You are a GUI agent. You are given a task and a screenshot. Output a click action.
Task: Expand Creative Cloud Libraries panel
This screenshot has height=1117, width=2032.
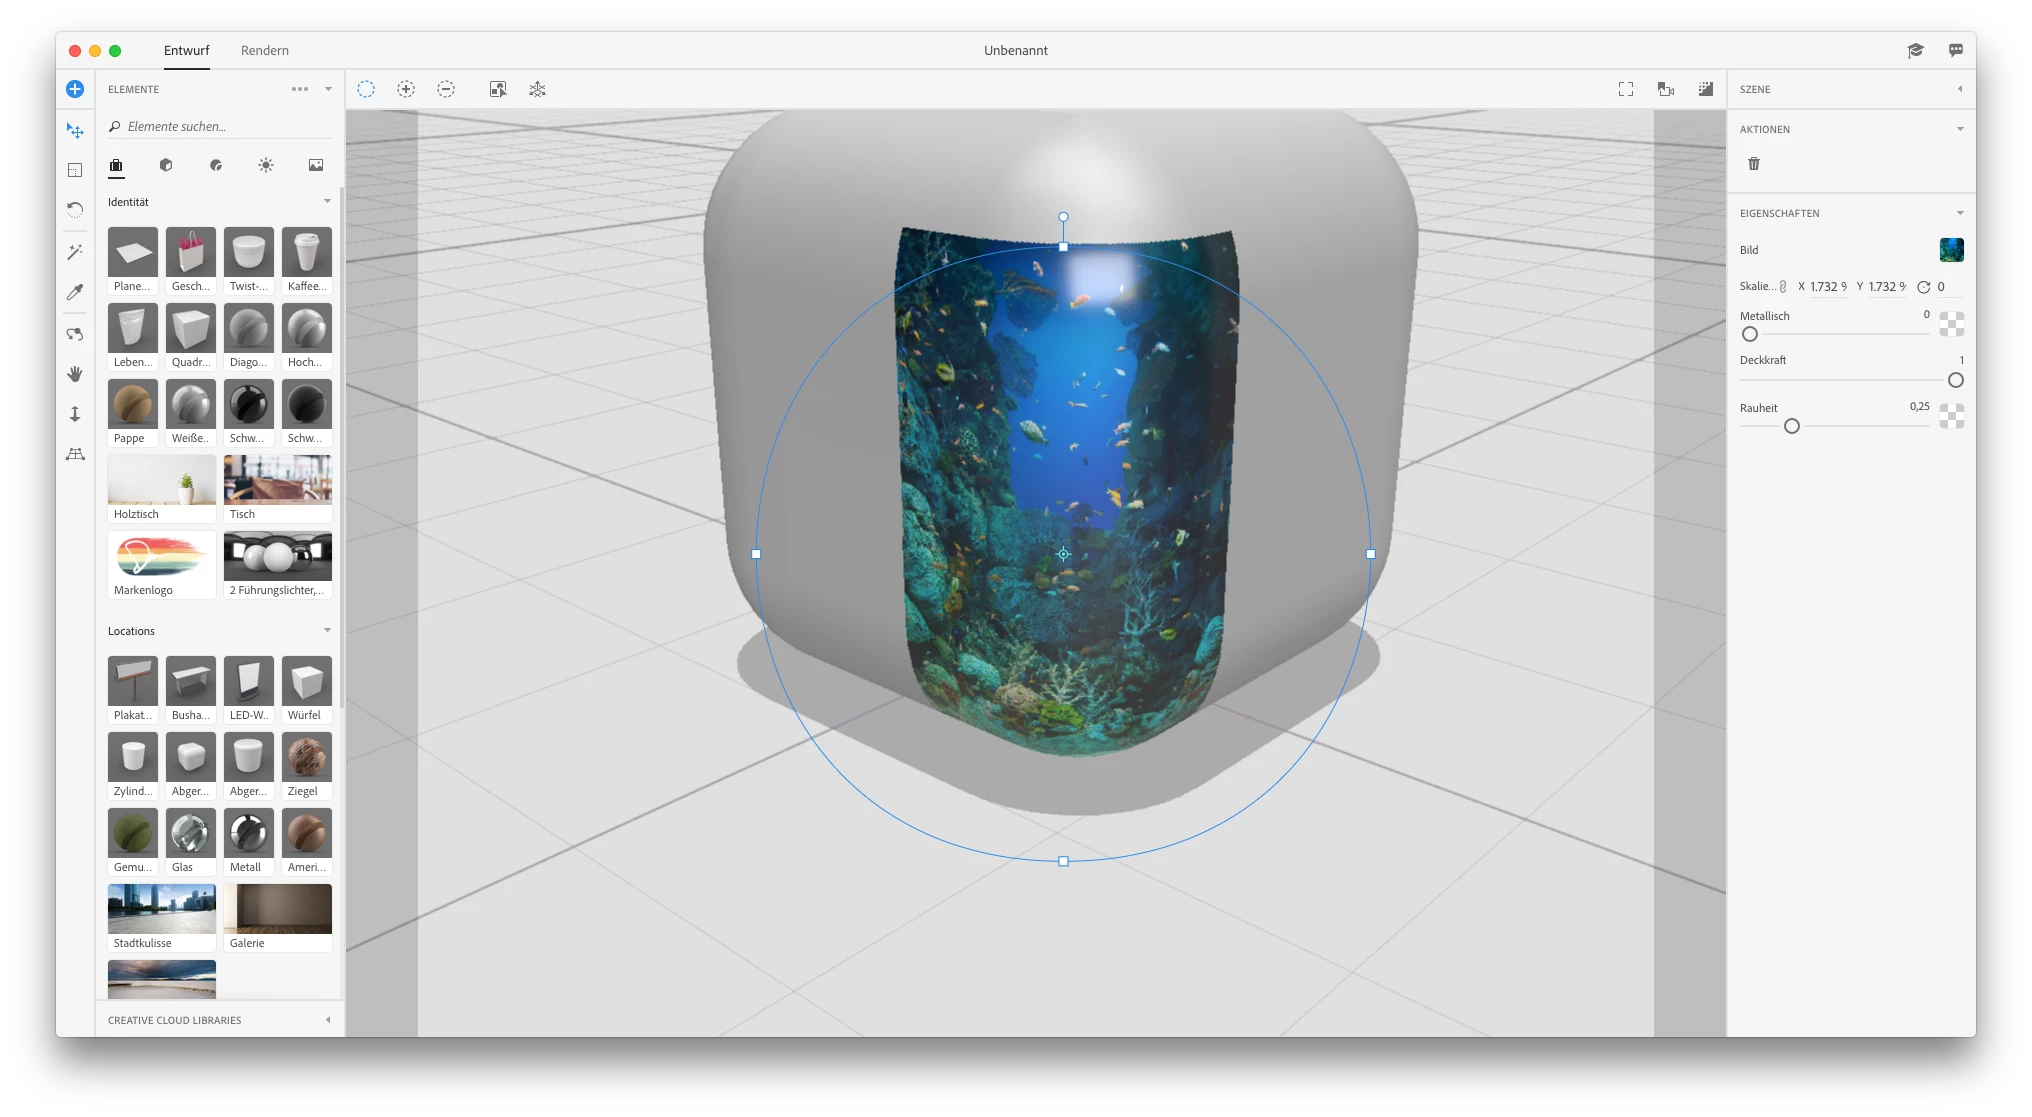tap(328, 1020)
